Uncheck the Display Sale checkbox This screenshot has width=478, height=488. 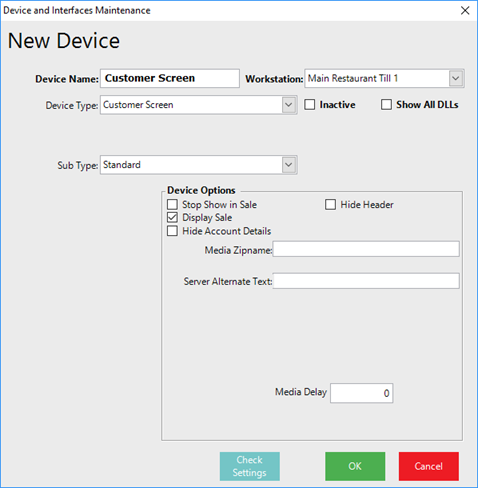172,218
